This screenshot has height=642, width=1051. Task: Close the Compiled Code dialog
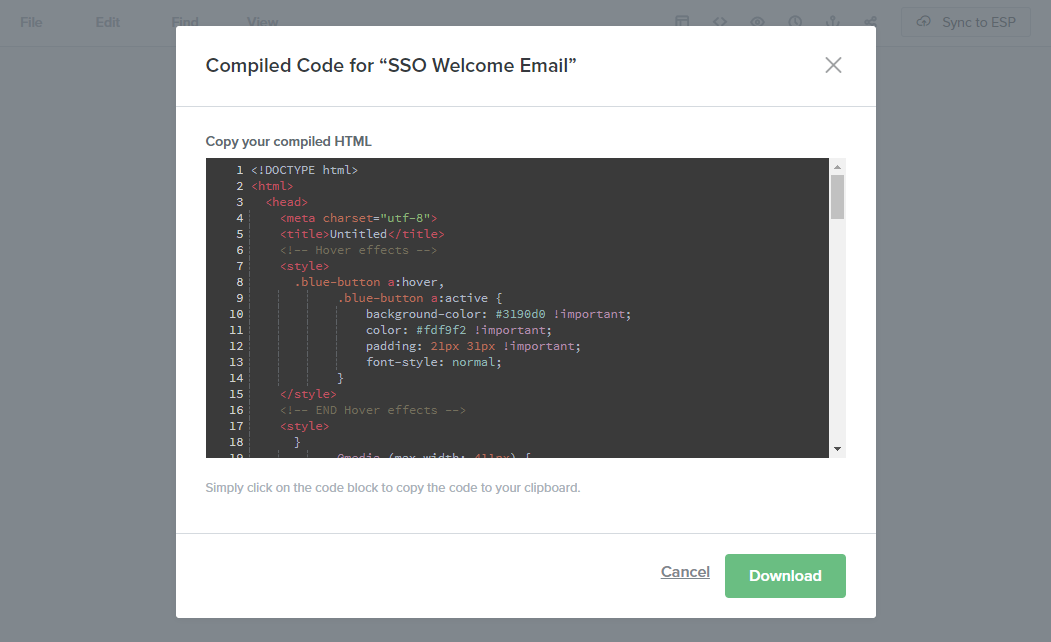pos(833,65)
